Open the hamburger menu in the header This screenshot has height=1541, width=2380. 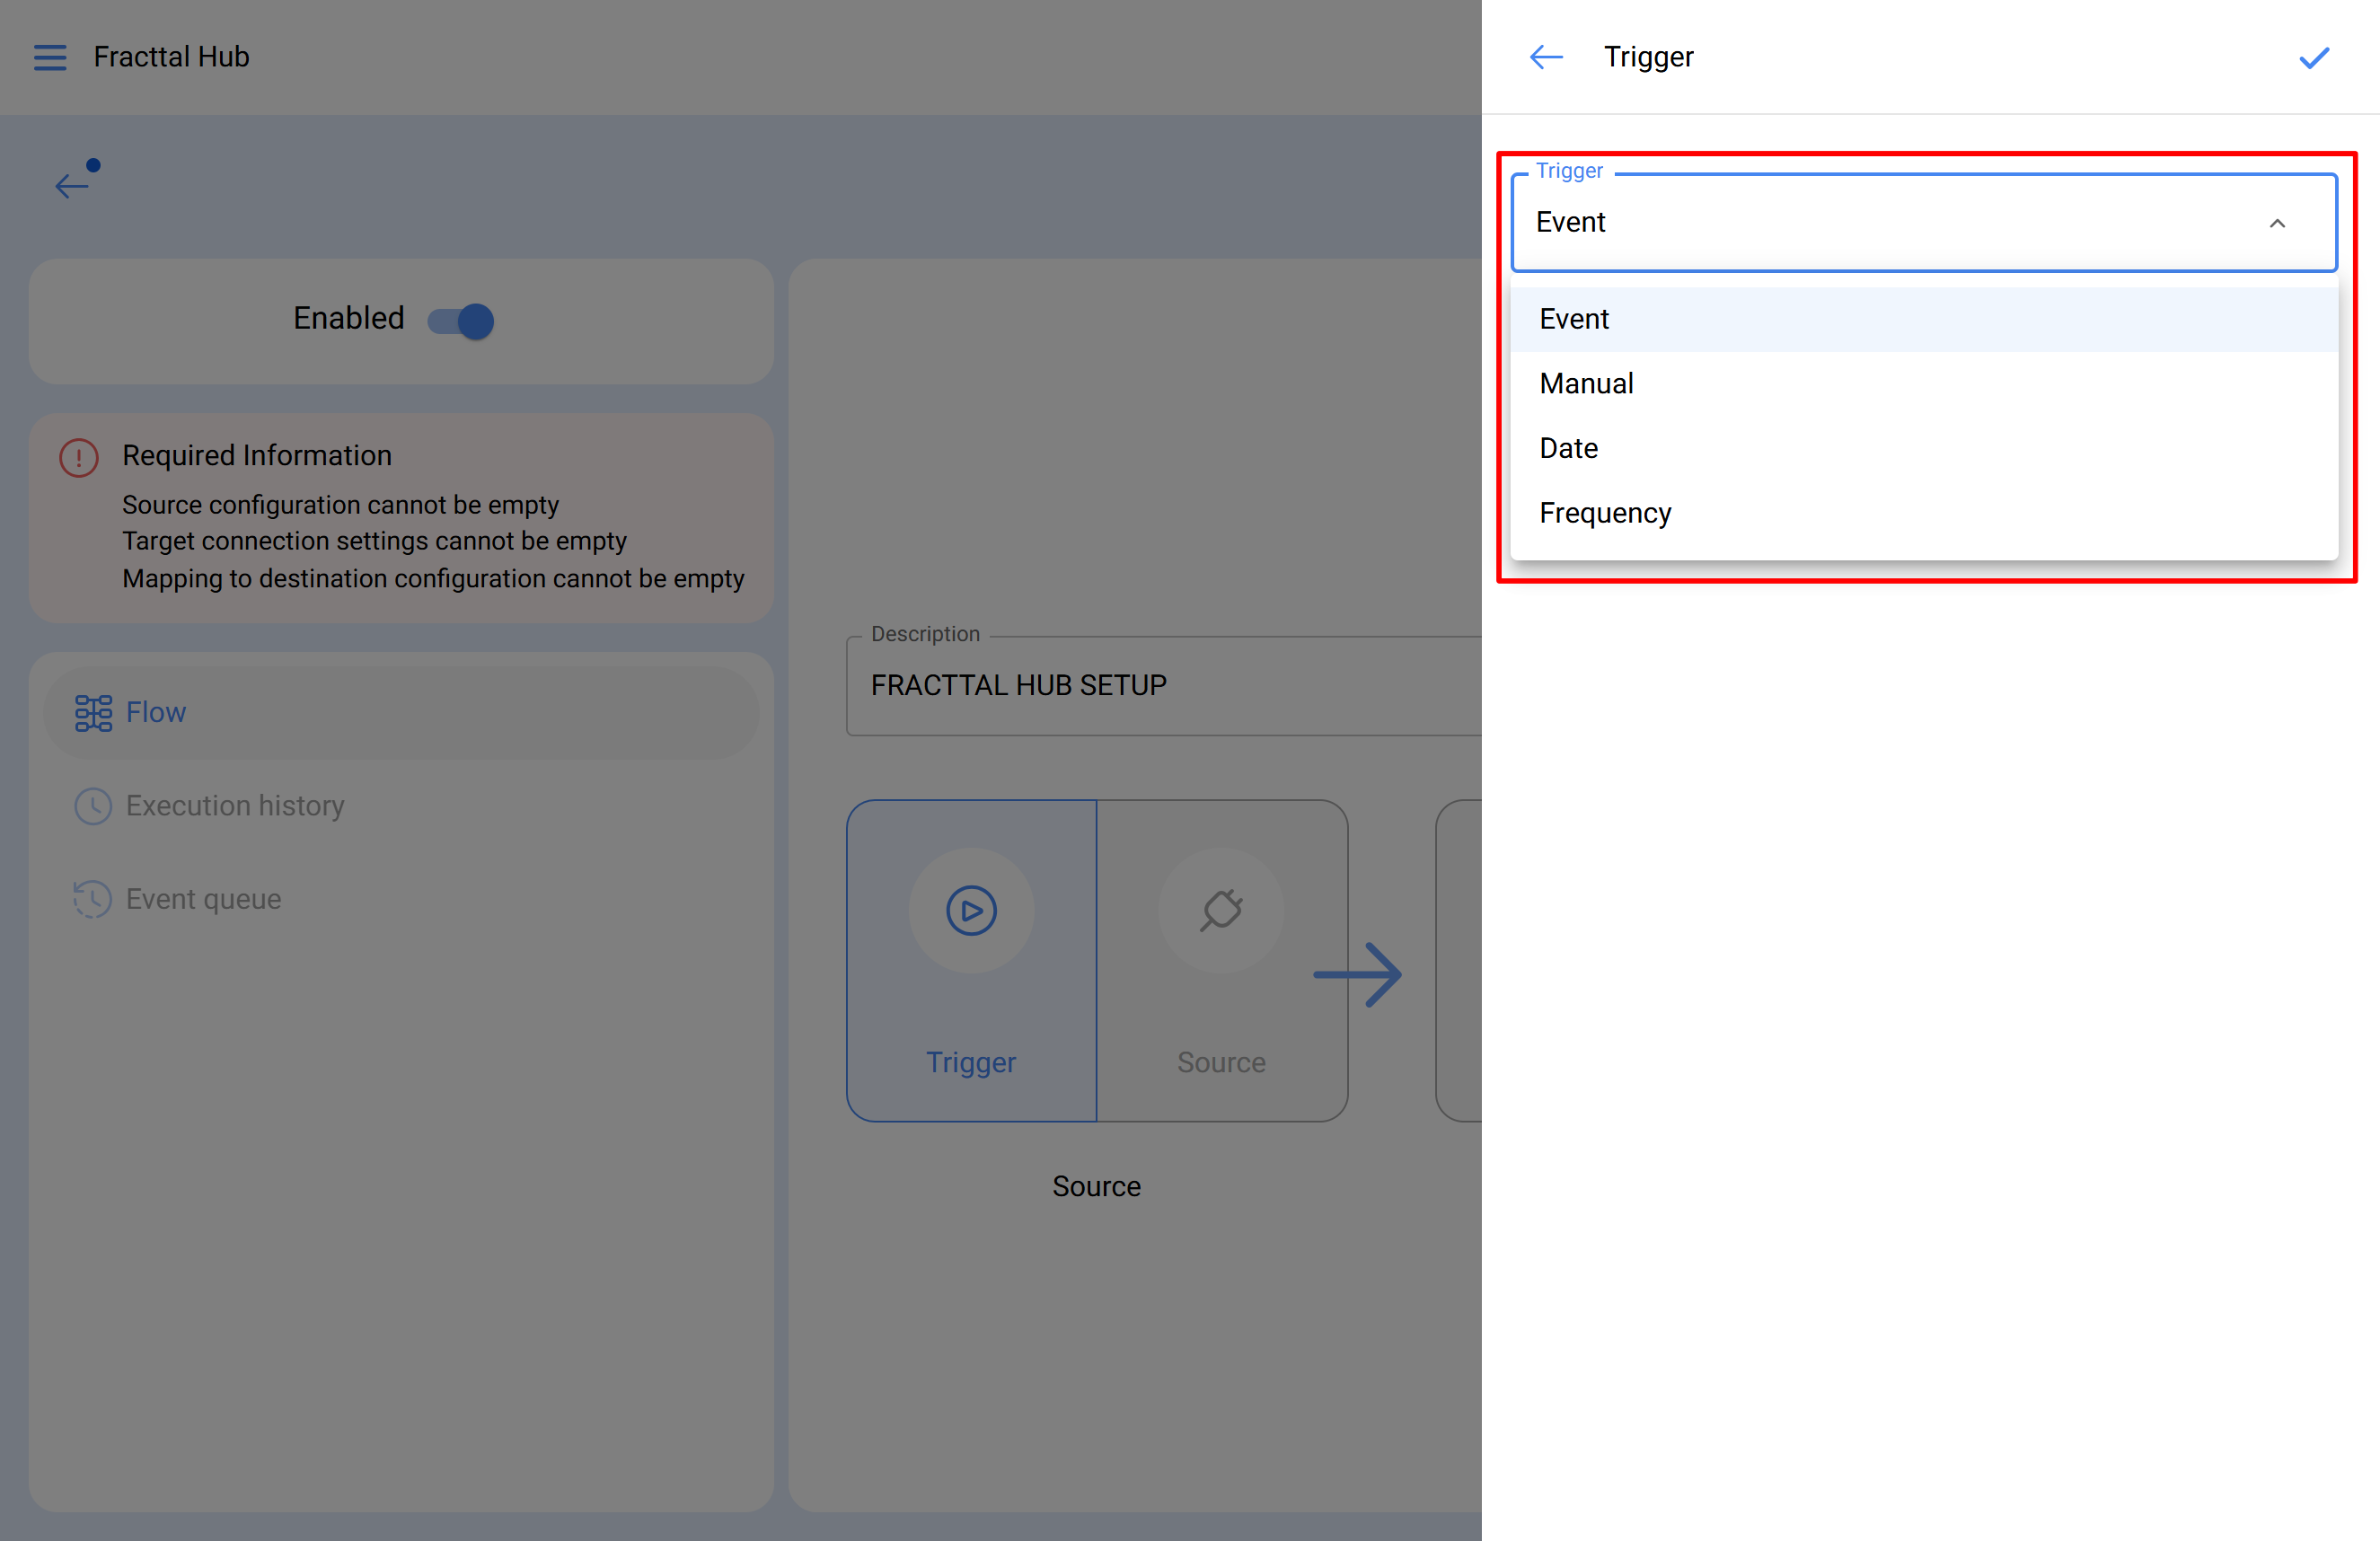pos(50,57)
